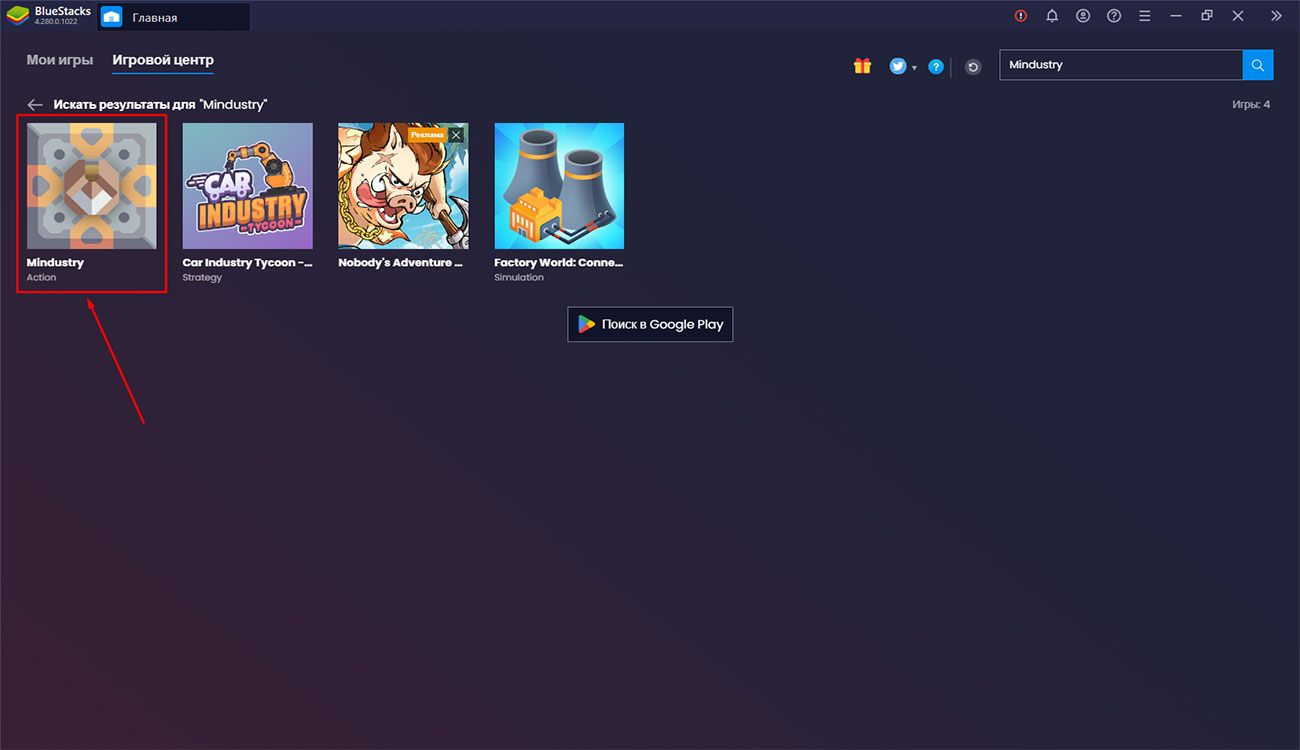Click the Поиск в Google Play button

click(650, 324)
